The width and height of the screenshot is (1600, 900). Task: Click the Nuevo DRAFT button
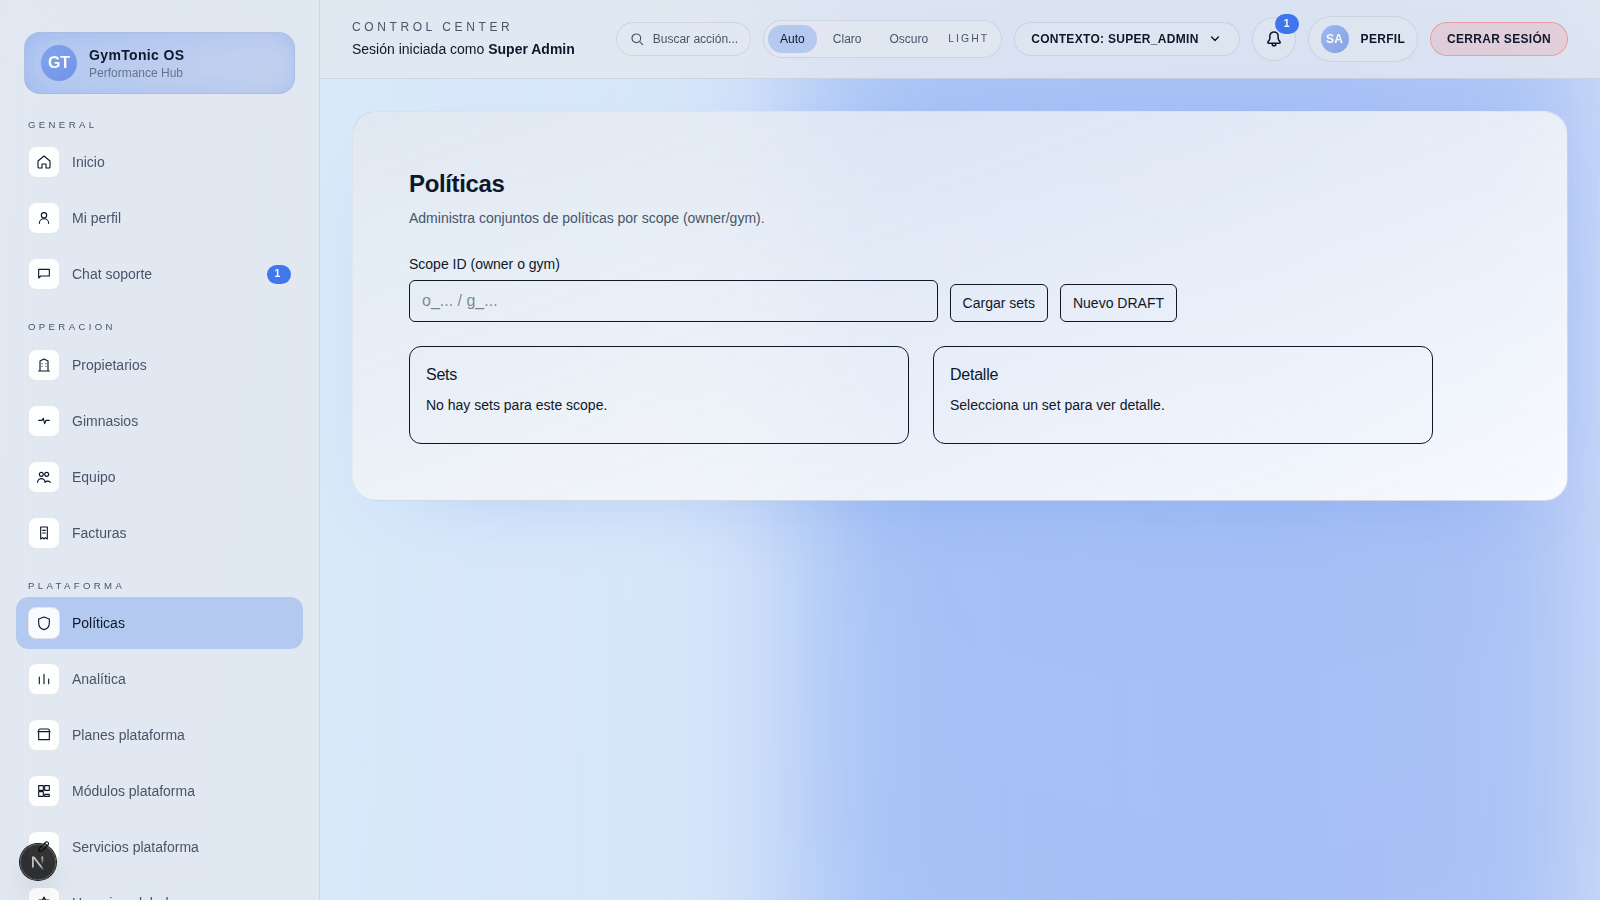click(x=1118, y=303)
